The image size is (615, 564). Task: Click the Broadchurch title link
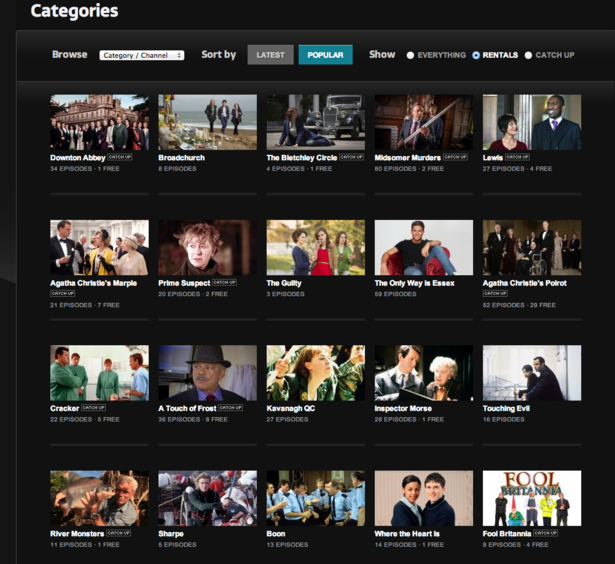pos(182,158)
